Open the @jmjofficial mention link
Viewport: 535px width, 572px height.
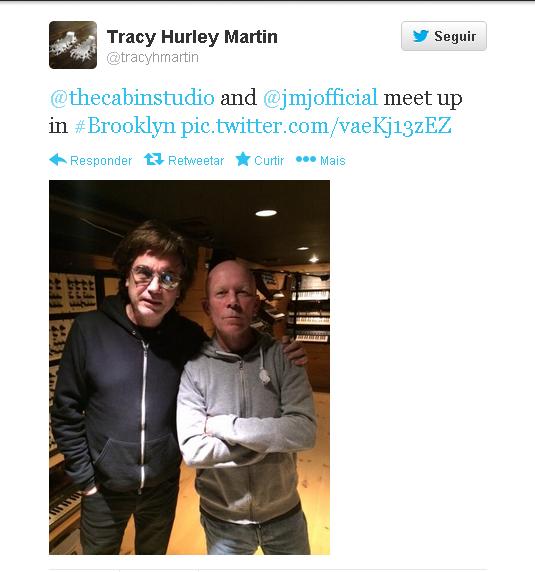[320, 98]
